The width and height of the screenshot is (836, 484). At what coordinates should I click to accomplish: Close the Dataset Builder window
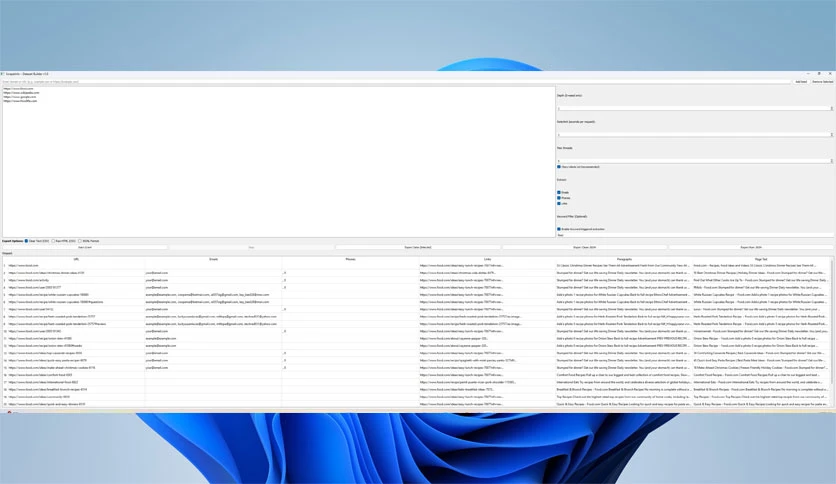(830, 74)
